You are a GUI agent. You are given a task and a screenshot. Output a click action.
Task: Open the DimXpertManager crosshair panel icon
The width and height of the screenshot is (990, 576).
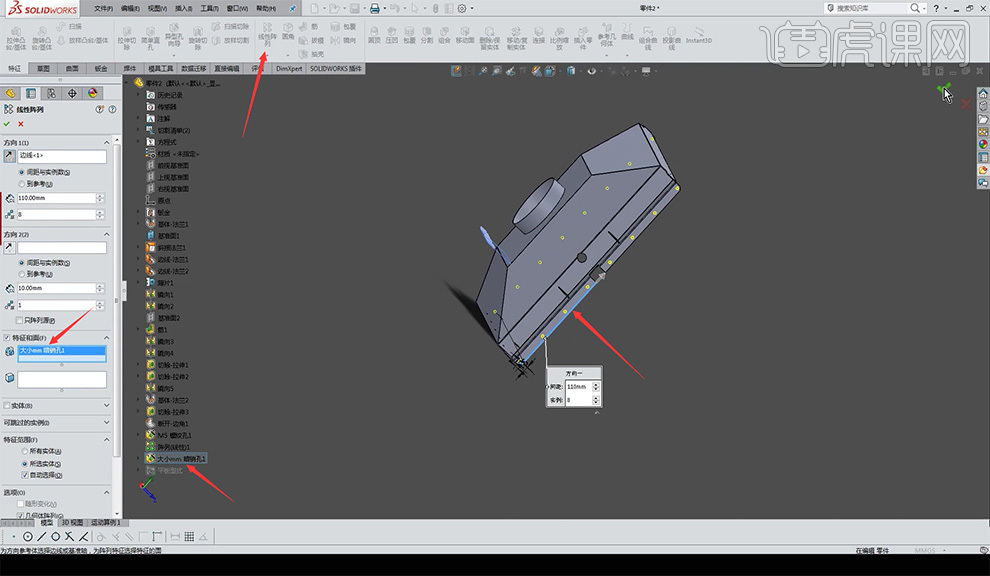(72, 93)
